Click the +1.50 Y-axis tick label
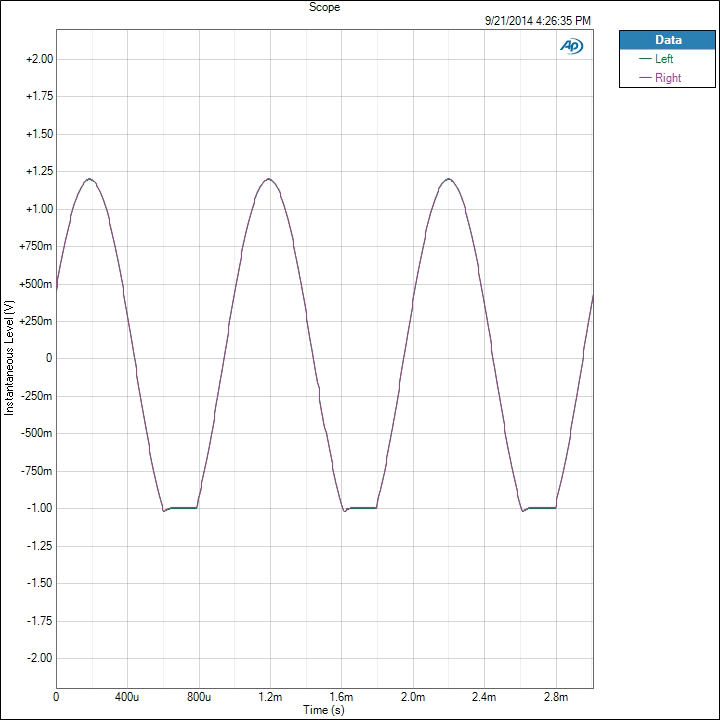The height and width of the screenshot is (720, 720). pyautogui.click(x=39, y=134)
